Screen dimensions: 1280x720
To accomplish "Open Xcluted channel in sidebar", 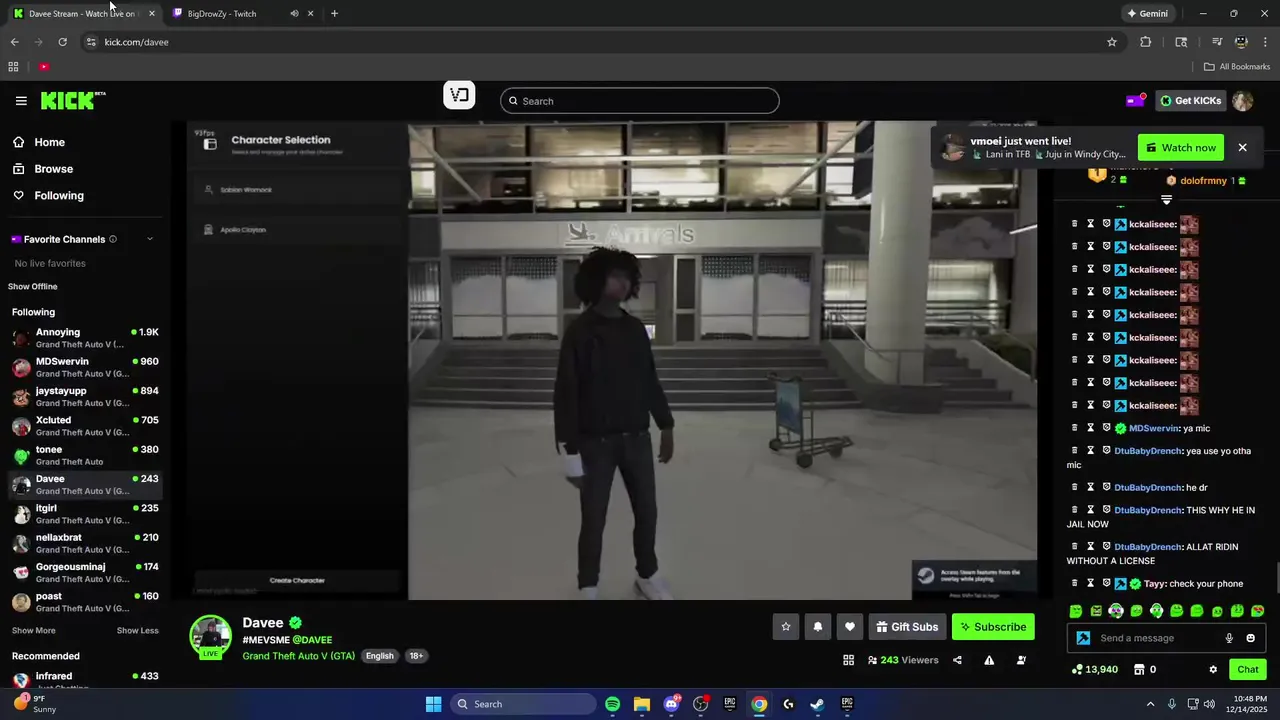I will (85, 426).
